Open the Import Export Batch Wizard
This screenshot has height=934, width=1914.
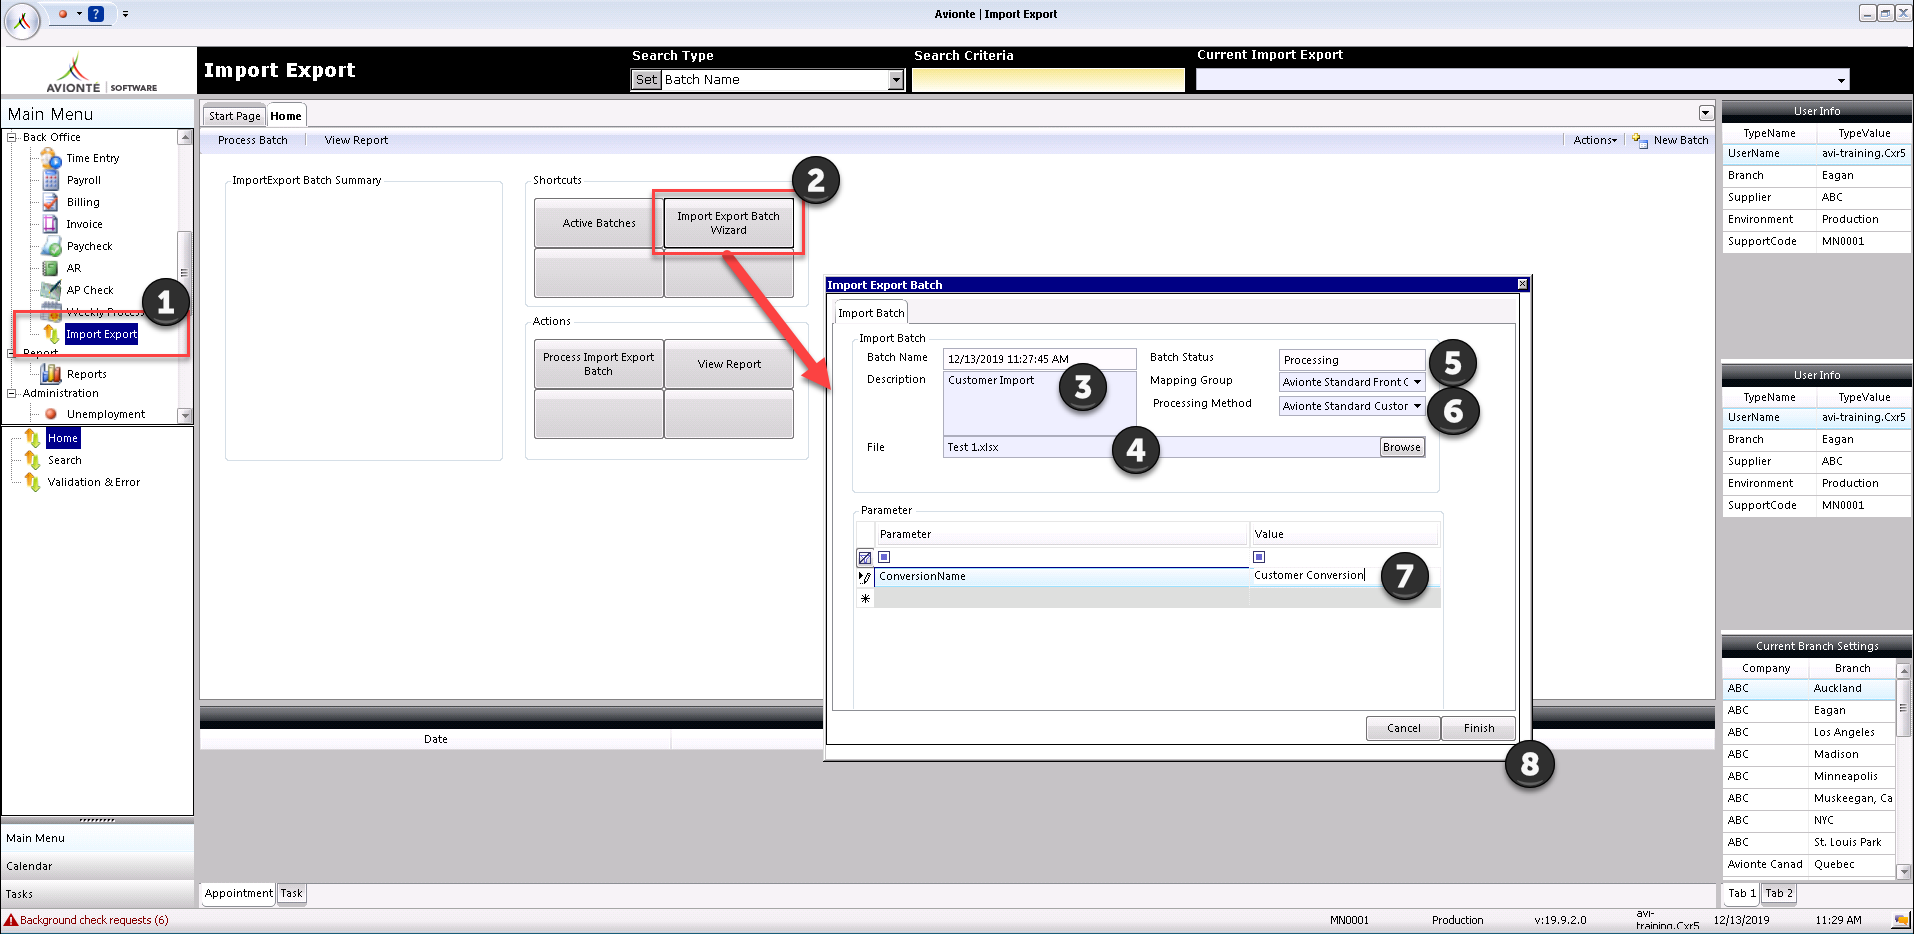pyautogui.click(x=728, y=223)
